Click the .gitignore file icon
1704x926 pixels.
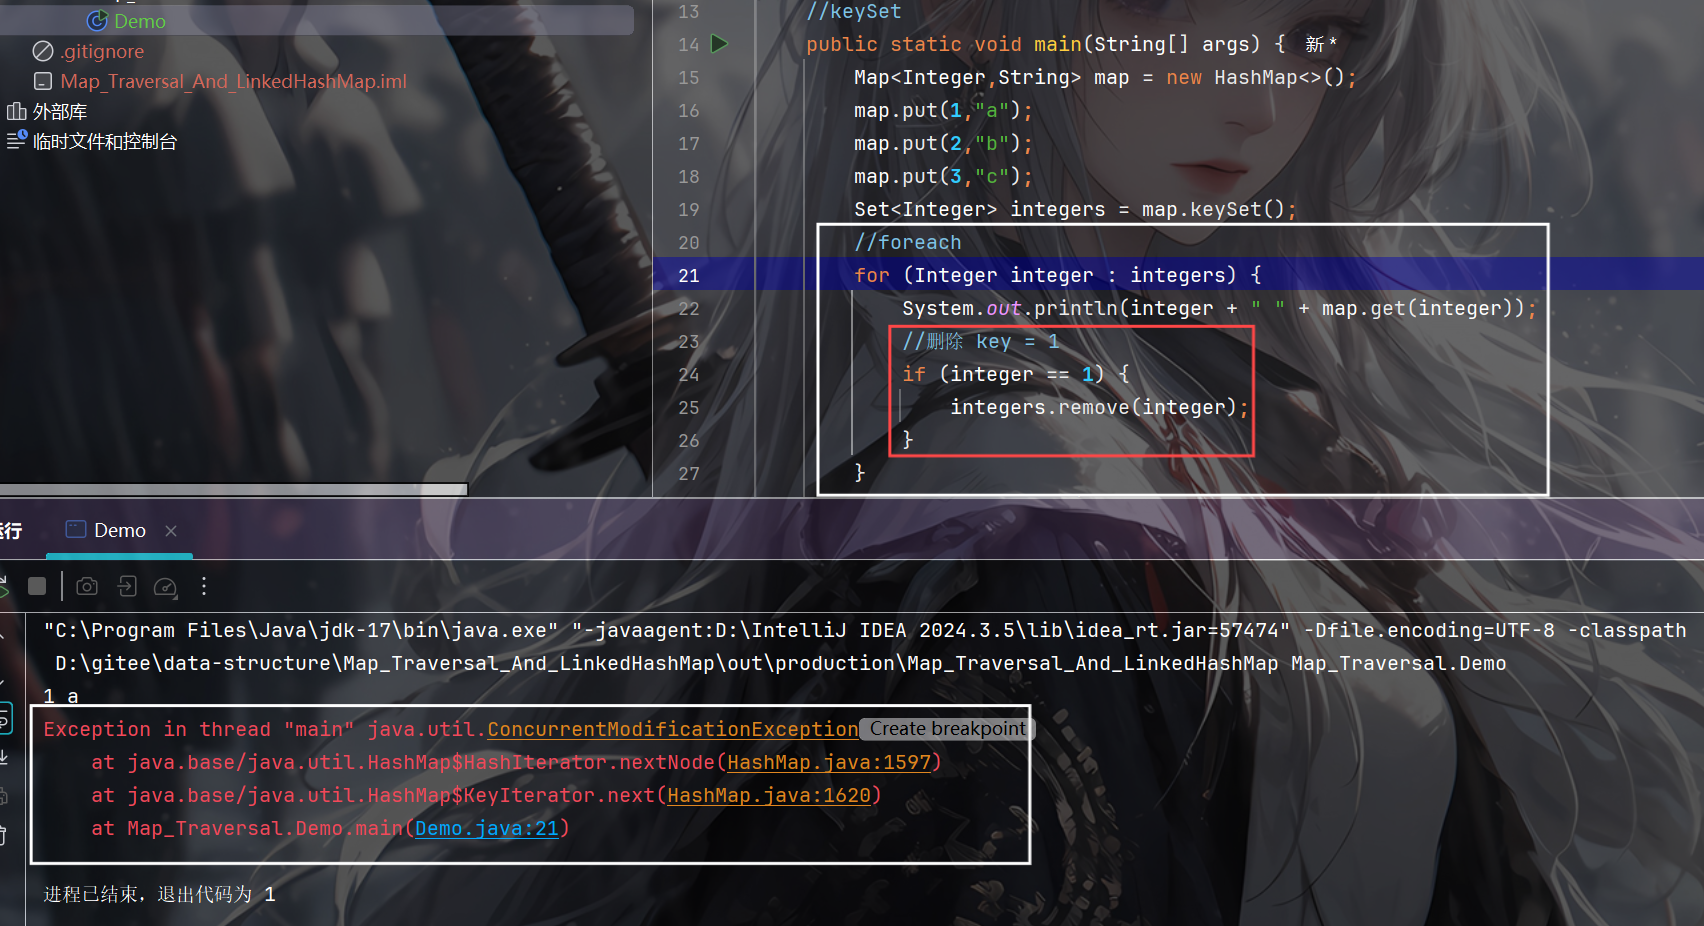pos(43,51)
